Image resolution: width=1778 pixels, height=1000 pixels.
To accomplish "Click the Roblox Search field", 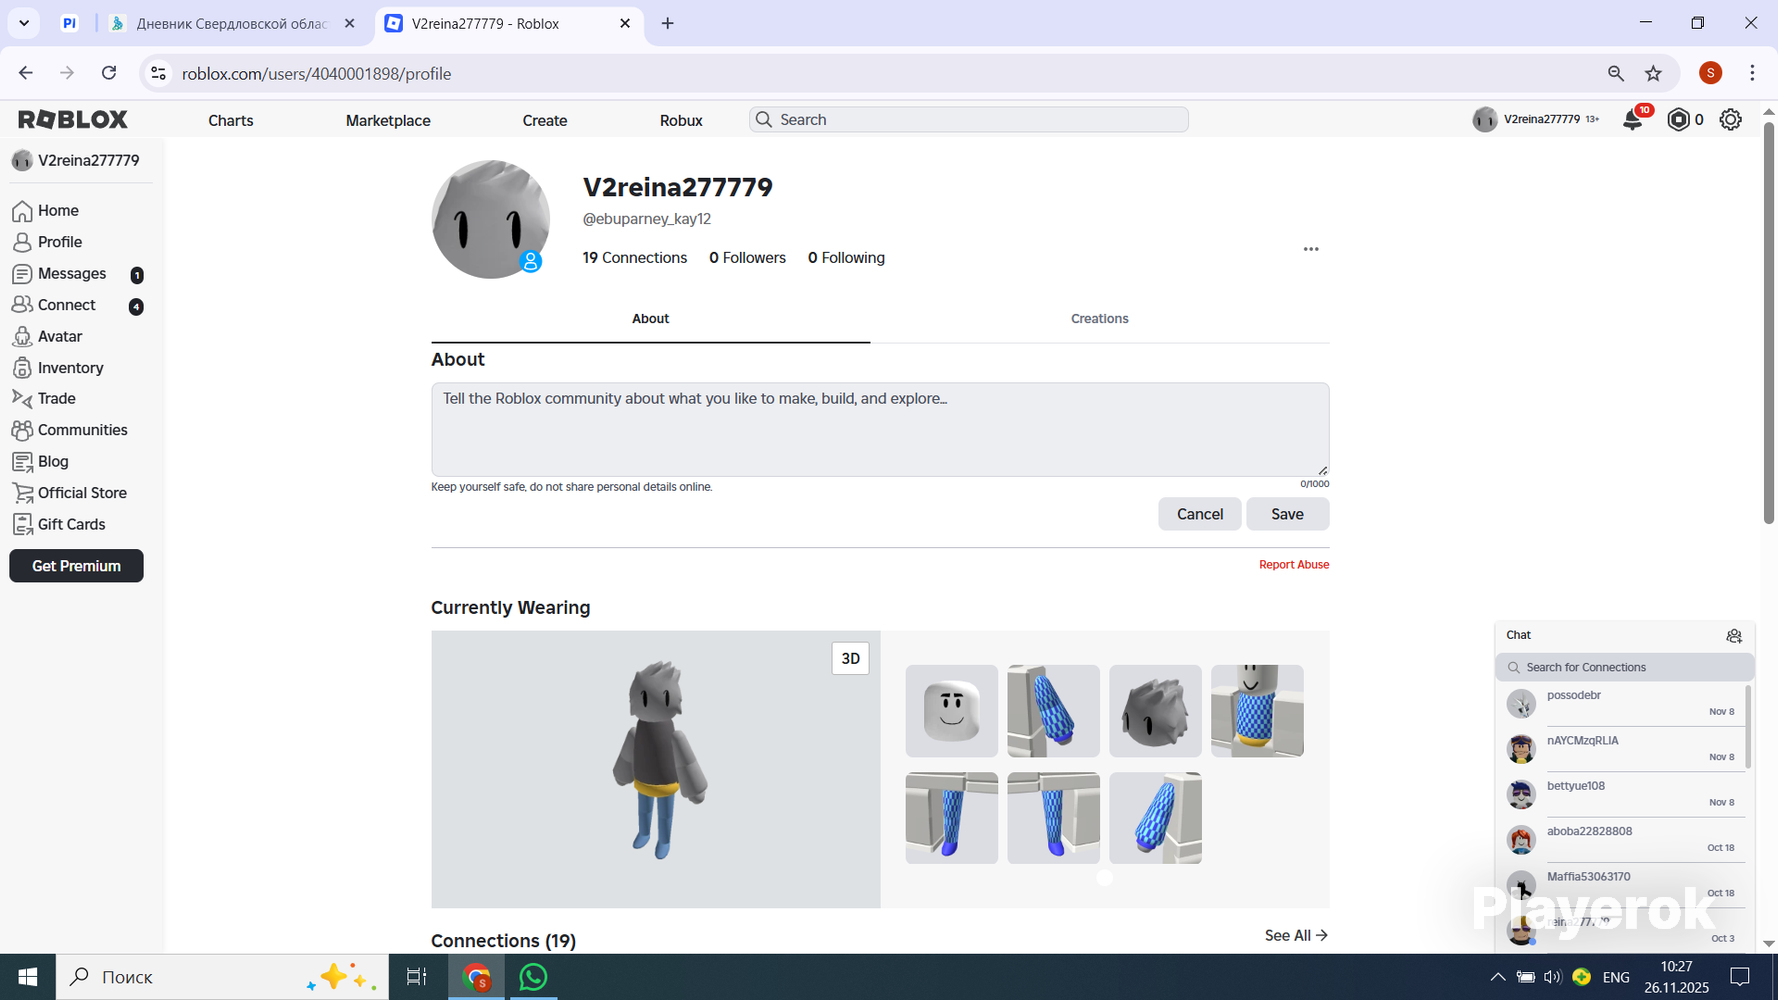I will (968, 120).
